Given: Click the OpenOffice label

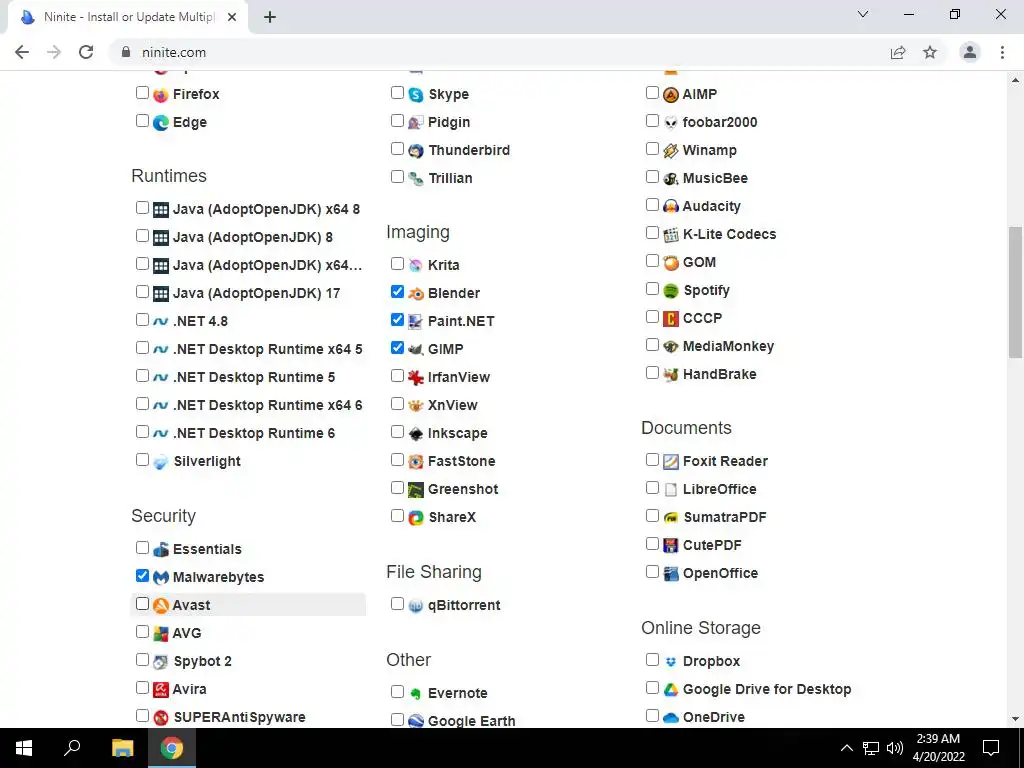Looking at the screenshot, I should point(720,573).
